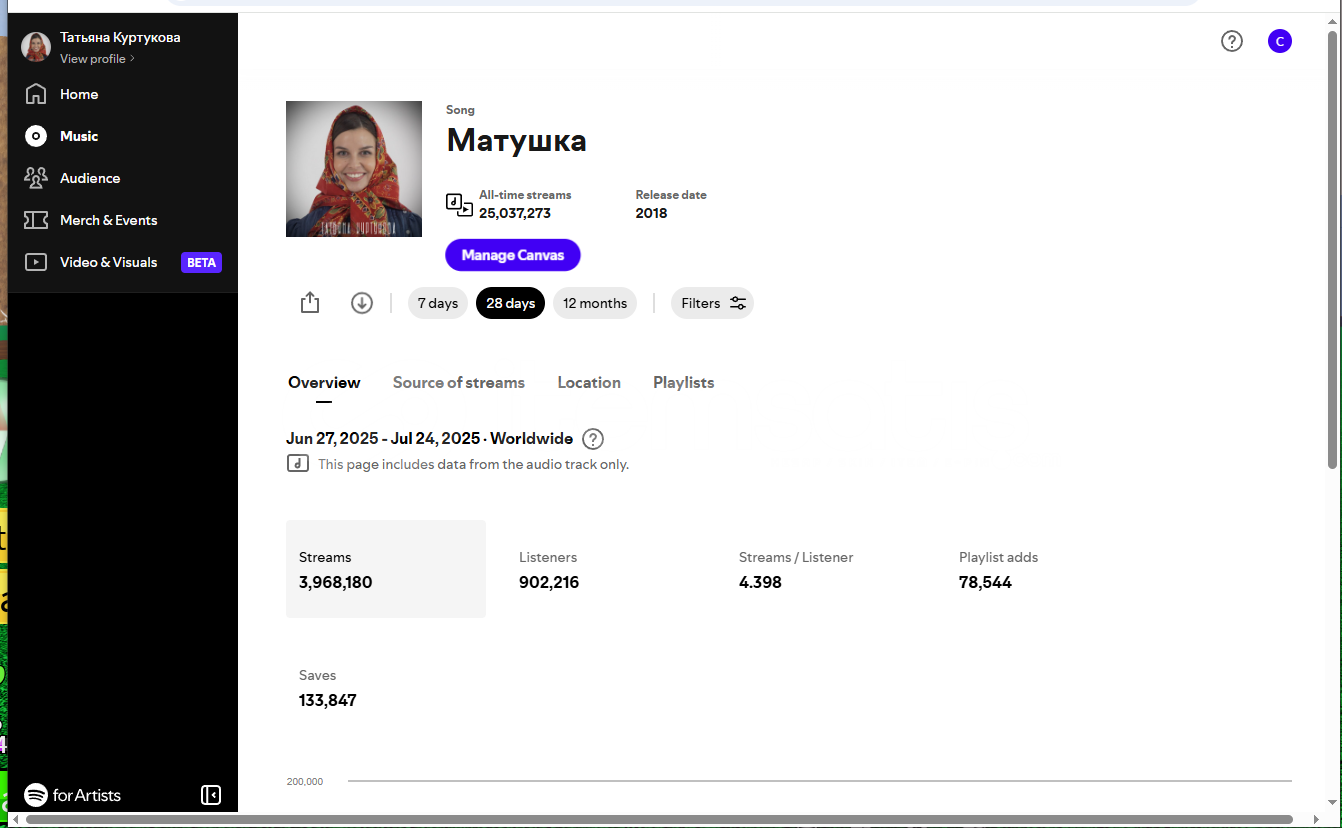The image size is (1342, 828).
Task: Click the vertical page scrollbar
Action: [1332, 250]
